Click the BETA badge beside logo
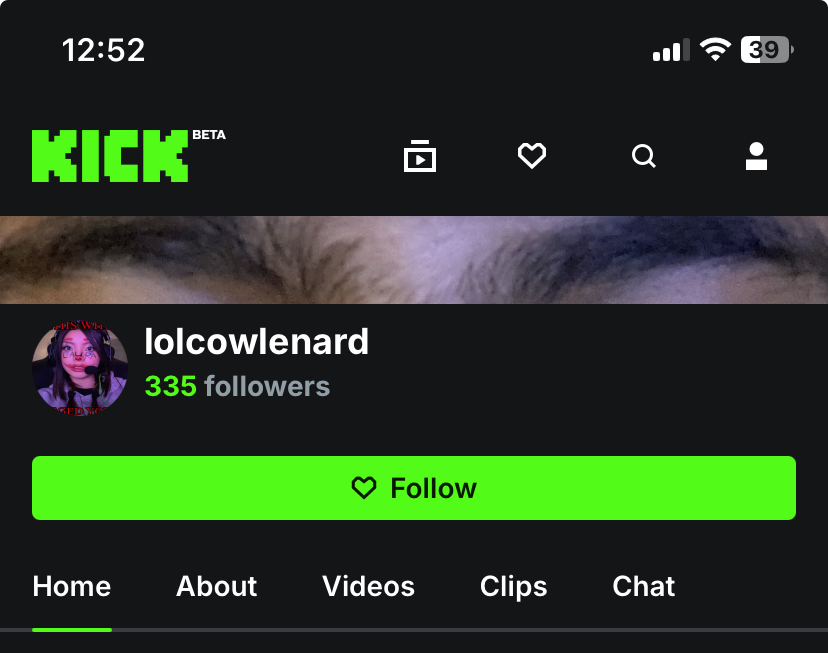The image size is (828, 653). point(209,135)
